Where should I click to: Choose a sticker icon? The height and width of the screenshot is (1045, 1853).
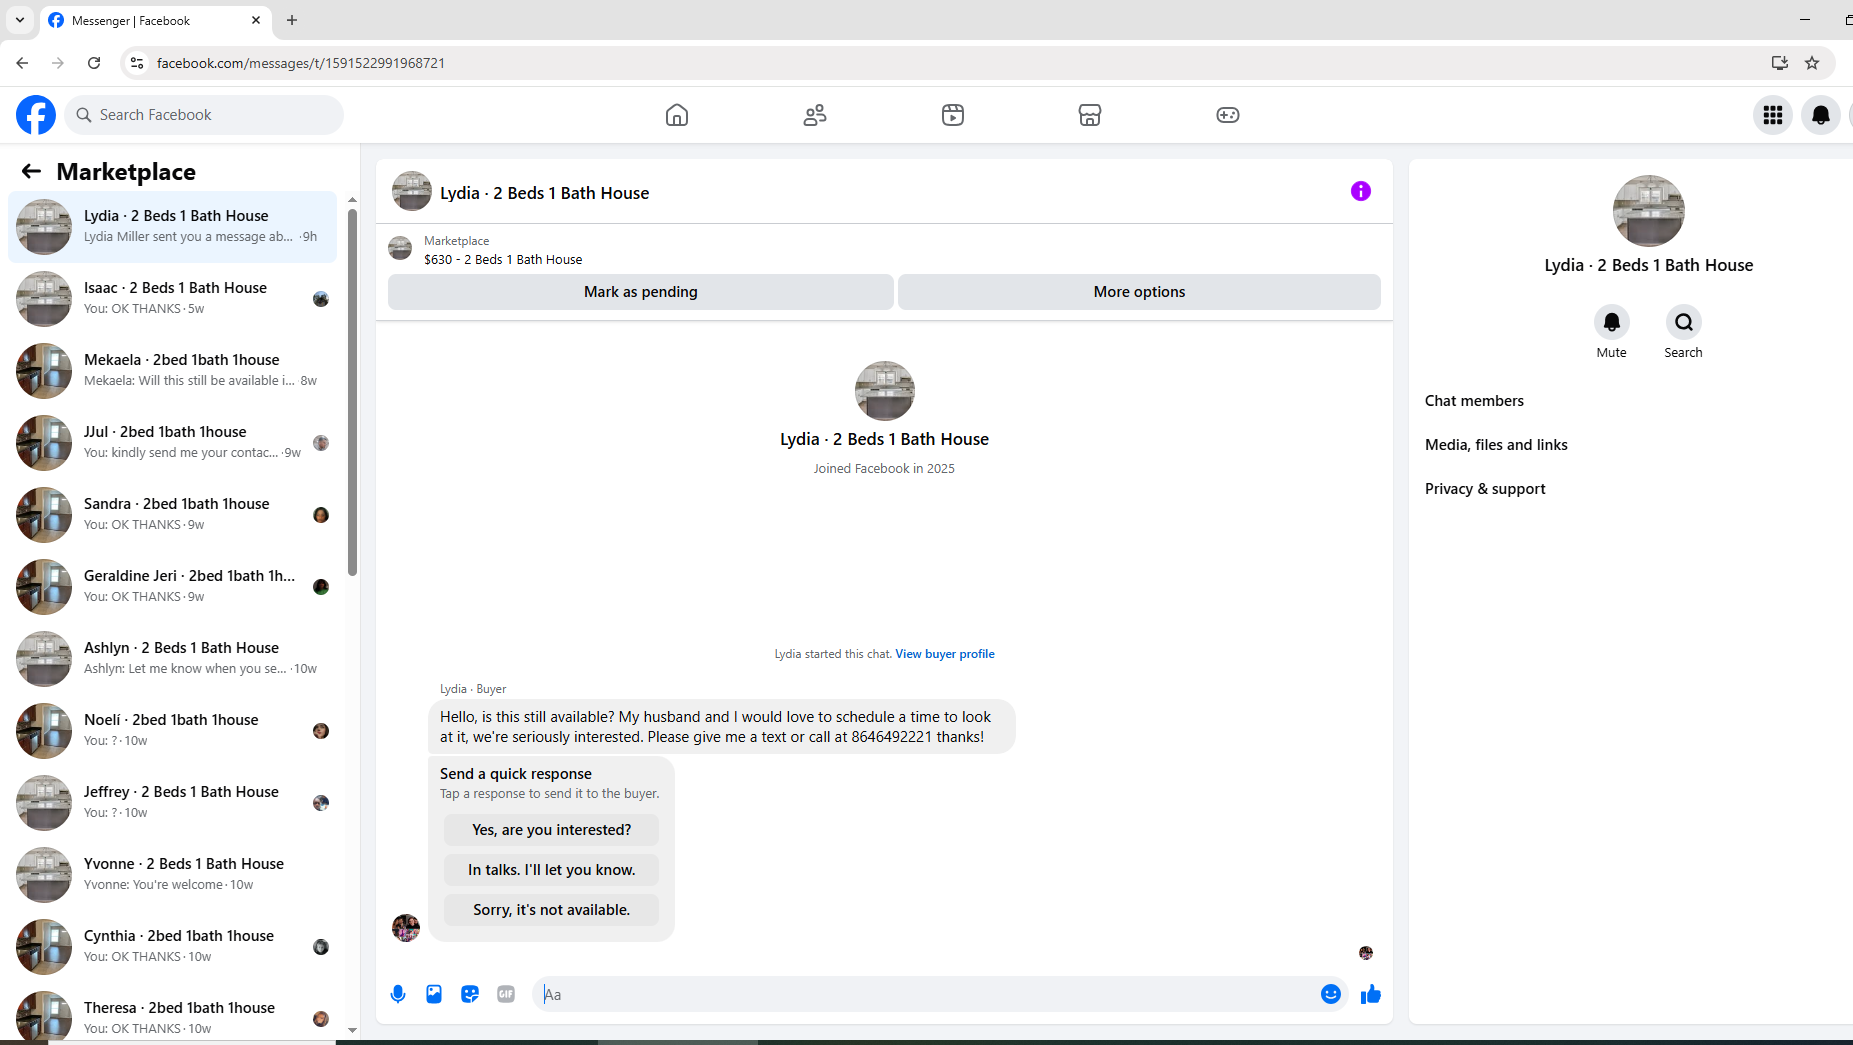point(470,994)
